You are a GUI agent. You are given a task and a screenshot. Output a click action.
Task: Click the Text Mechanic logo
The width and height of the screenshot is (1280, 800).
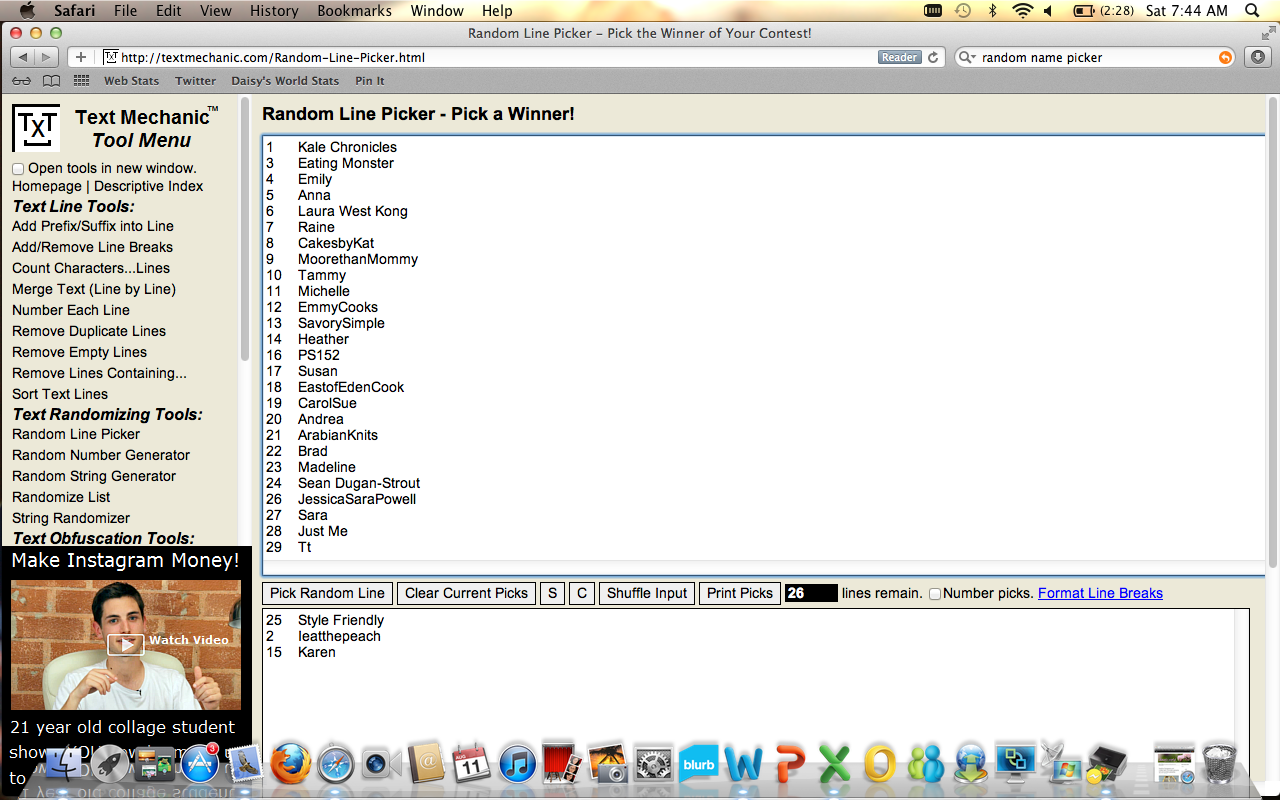point(36,128)
